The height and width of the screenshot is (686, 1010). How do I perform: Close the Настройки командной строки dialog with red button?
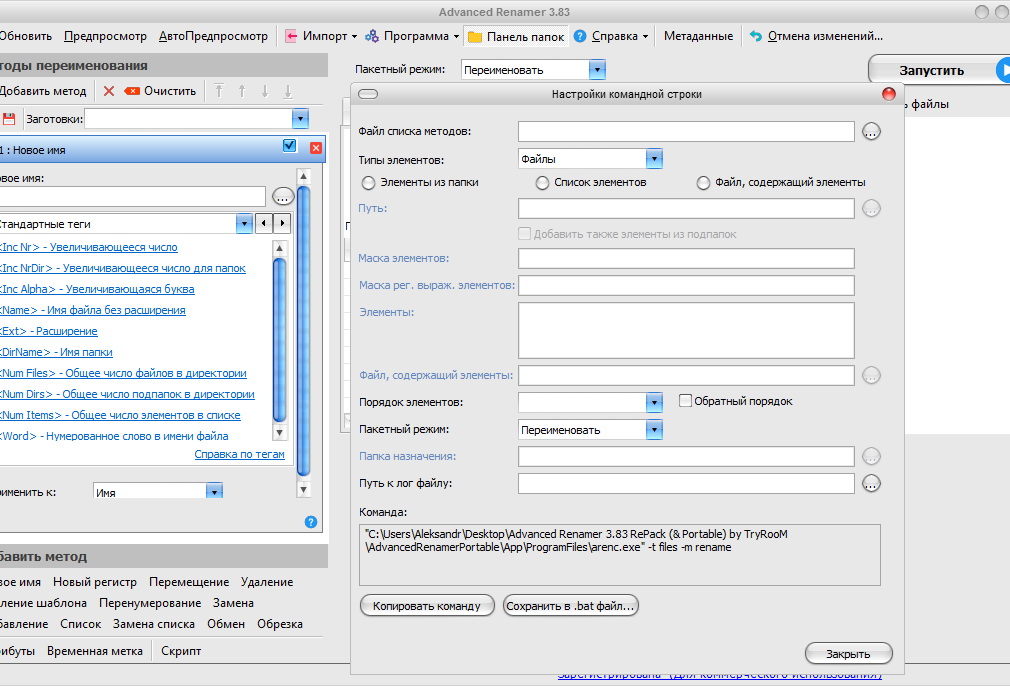point(889,94)
